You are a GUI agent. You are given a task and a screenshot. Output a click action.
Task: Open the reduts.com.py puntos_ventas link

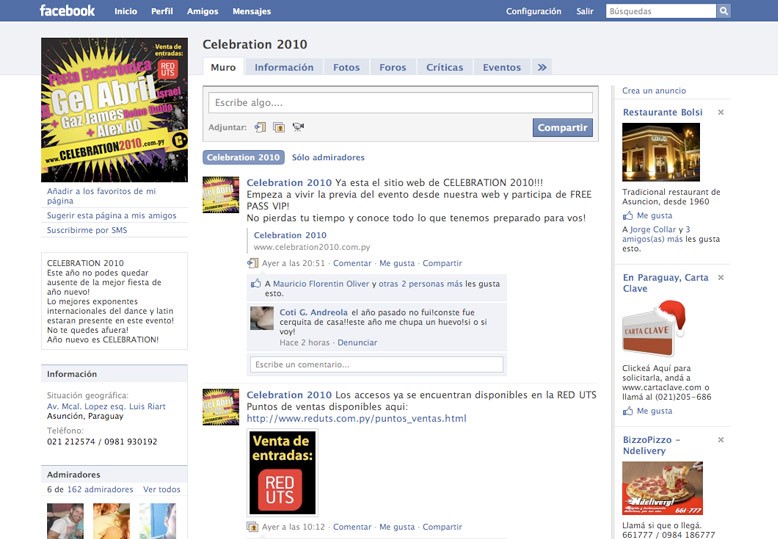[x=356, y=418]
